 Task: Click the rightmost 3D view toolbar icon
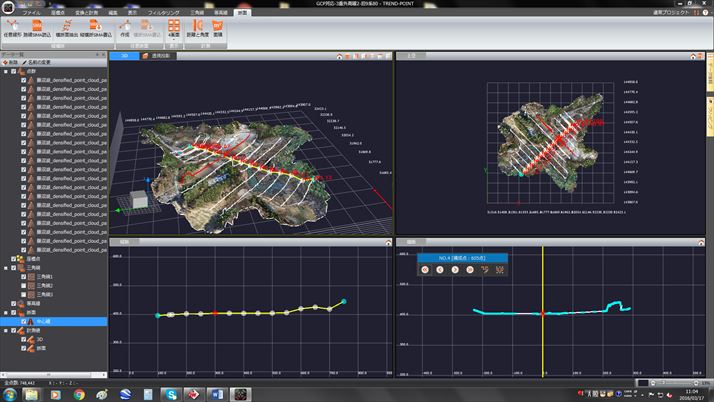tap(388, 56)
